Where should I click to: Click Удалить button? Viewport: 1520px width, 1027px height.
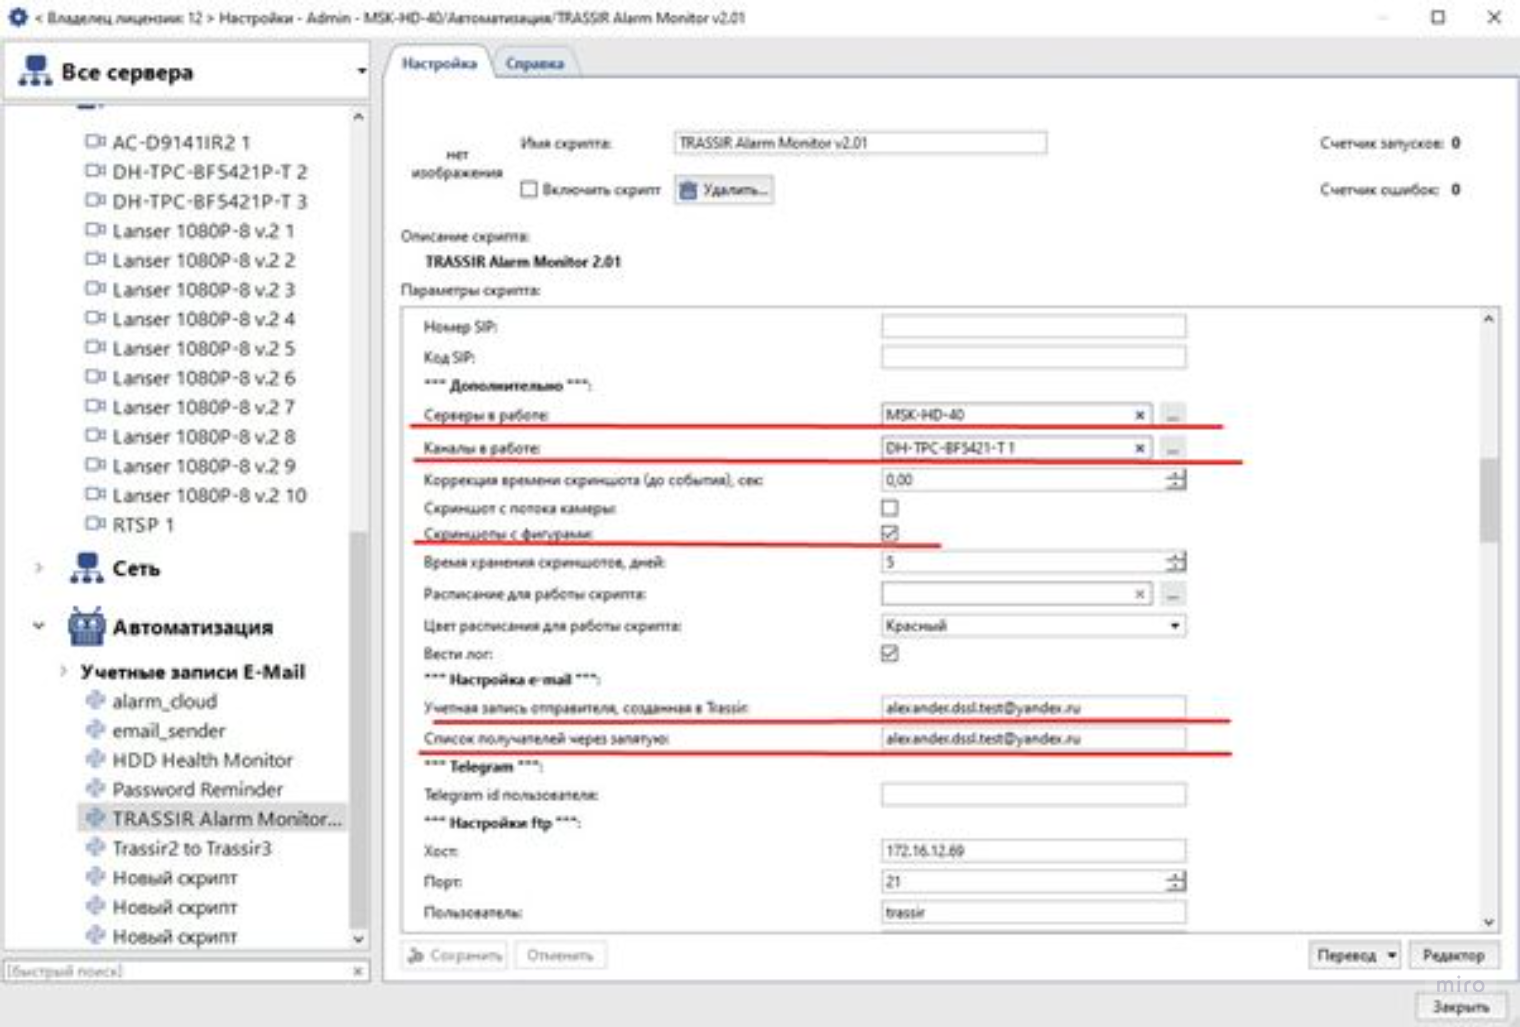point(724,189)
